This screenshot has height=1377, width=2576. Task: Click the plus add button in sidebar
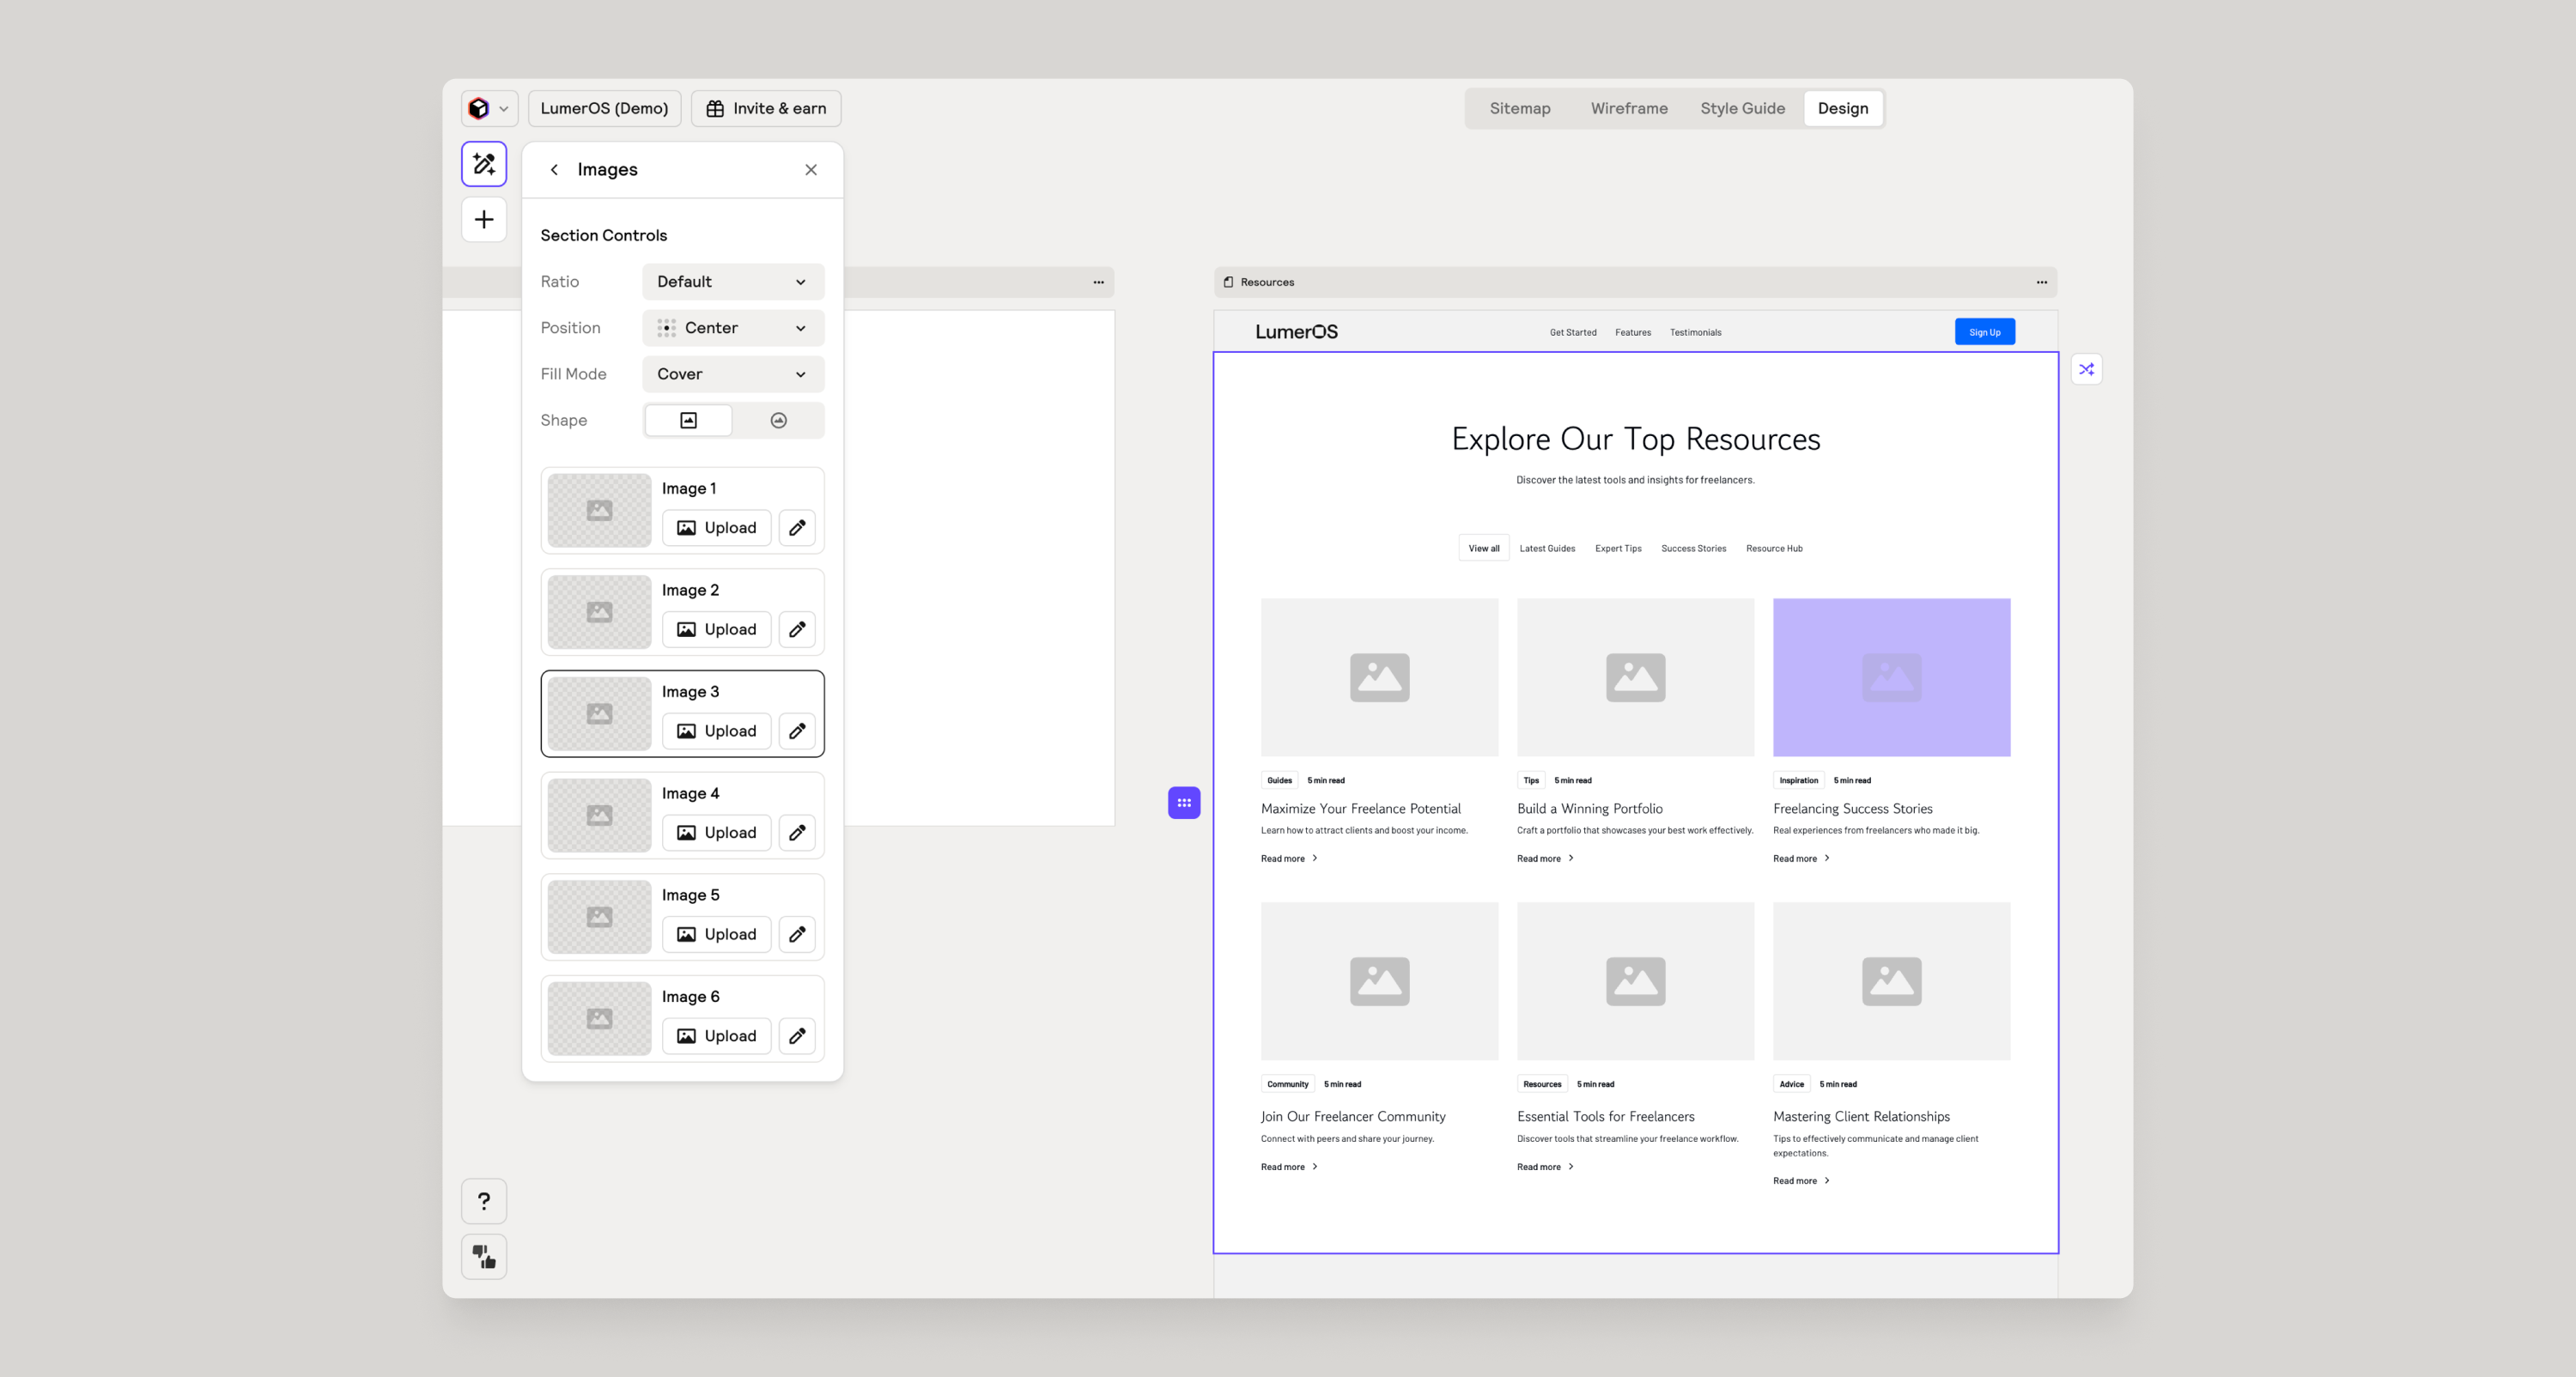tap(484, 219)
